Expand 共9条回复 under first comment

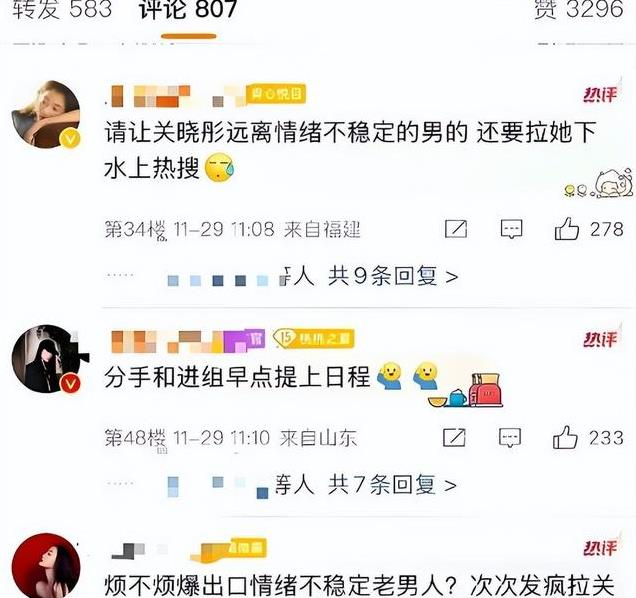[x=393, y=277]
